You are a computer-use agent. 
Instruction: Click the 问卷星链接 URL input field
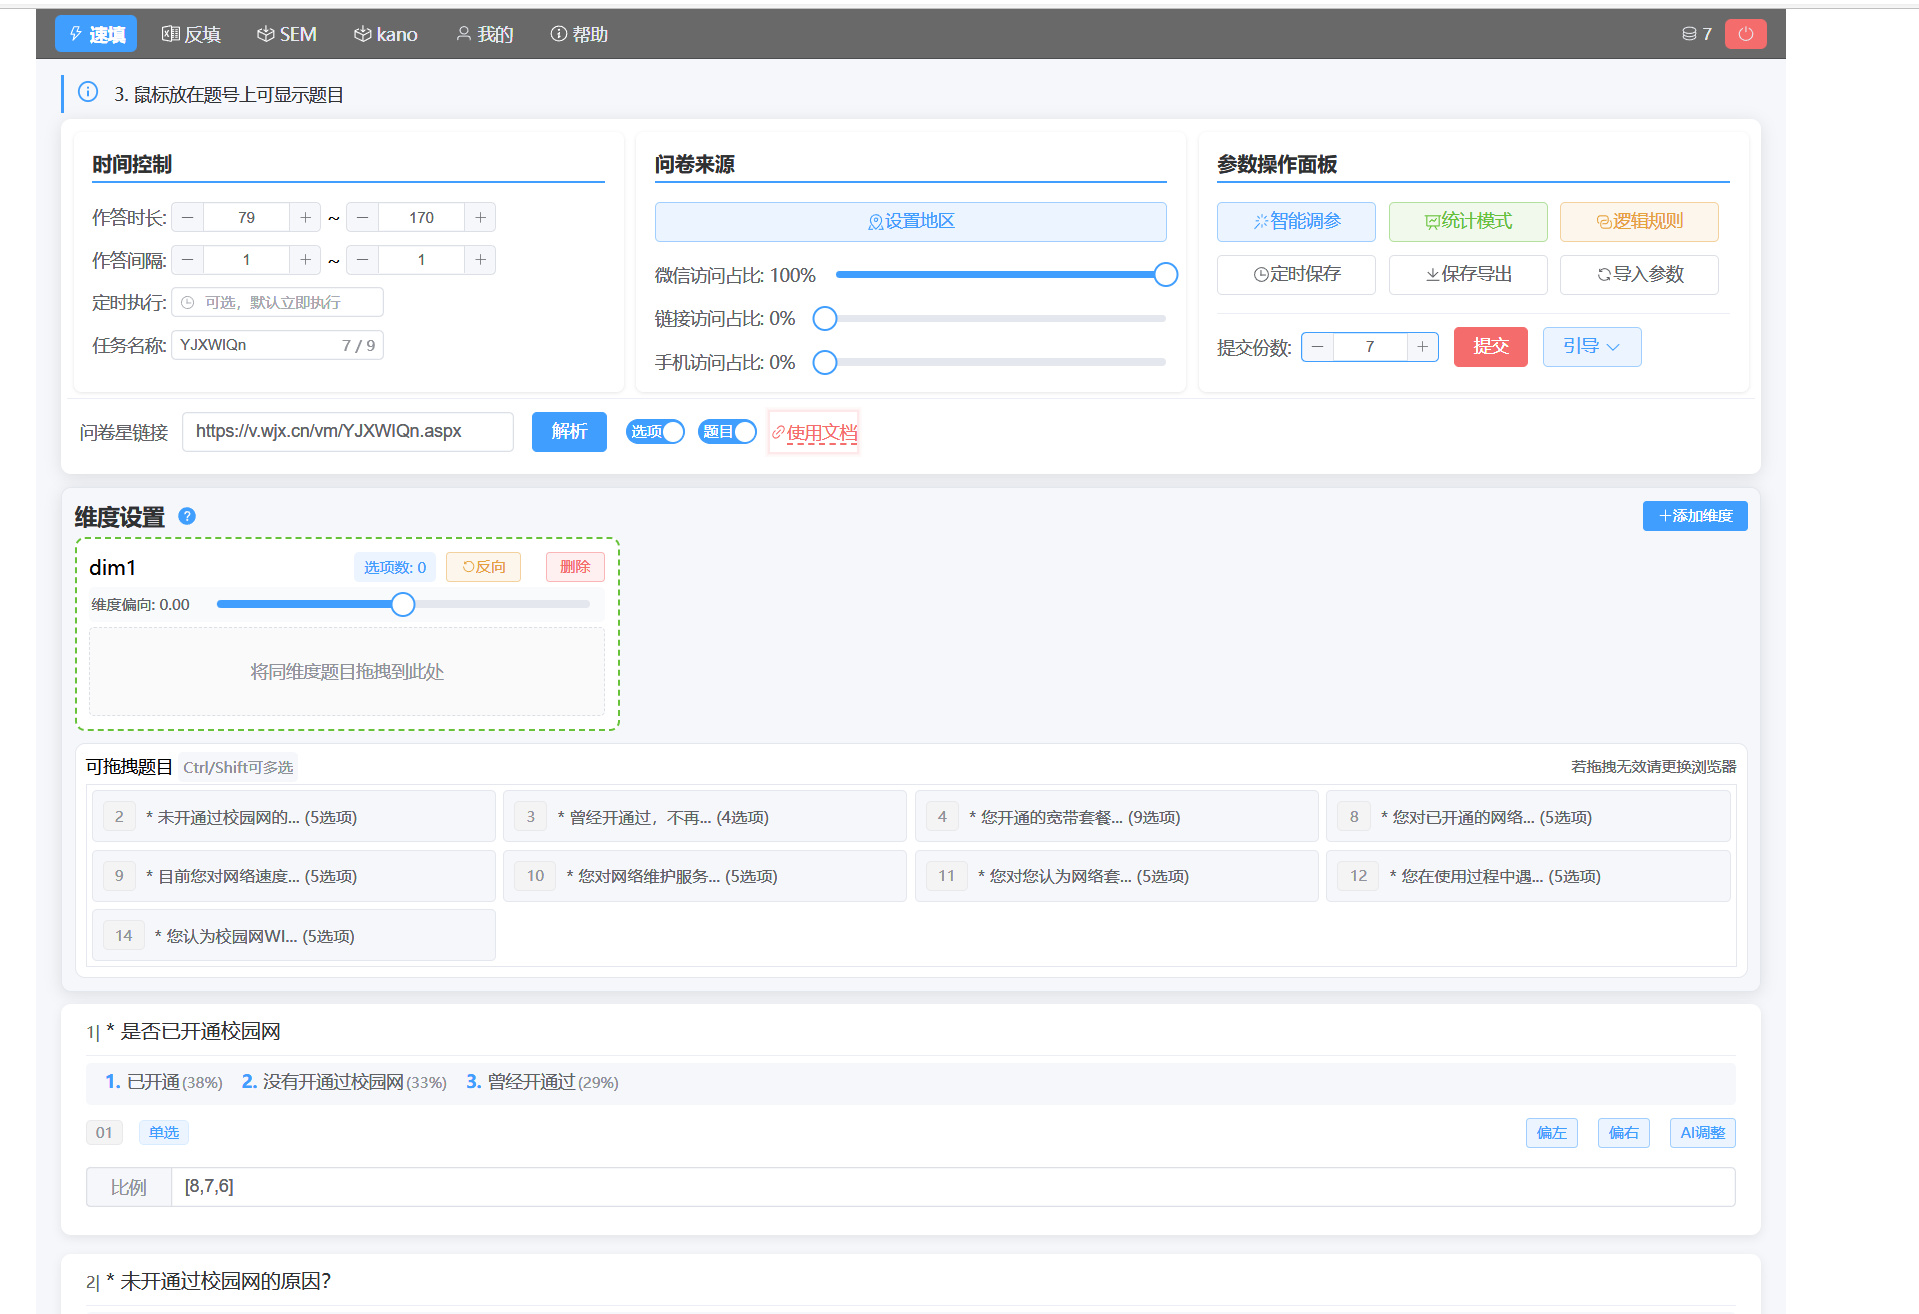pos(347,431)
